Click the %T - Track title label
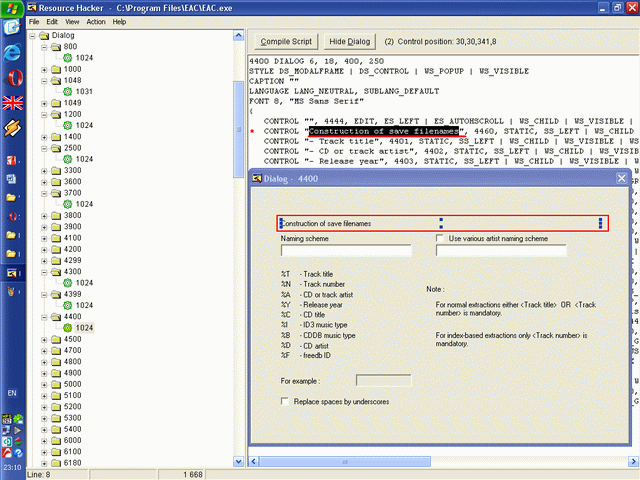Image resolution: width=640 pixels, height=480 pixels. point(307,274)
